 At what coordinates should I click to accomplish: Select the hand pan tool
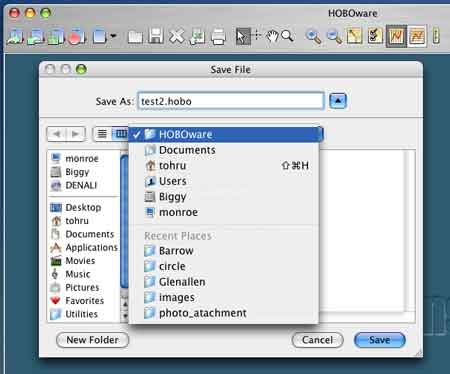point(272,36)
